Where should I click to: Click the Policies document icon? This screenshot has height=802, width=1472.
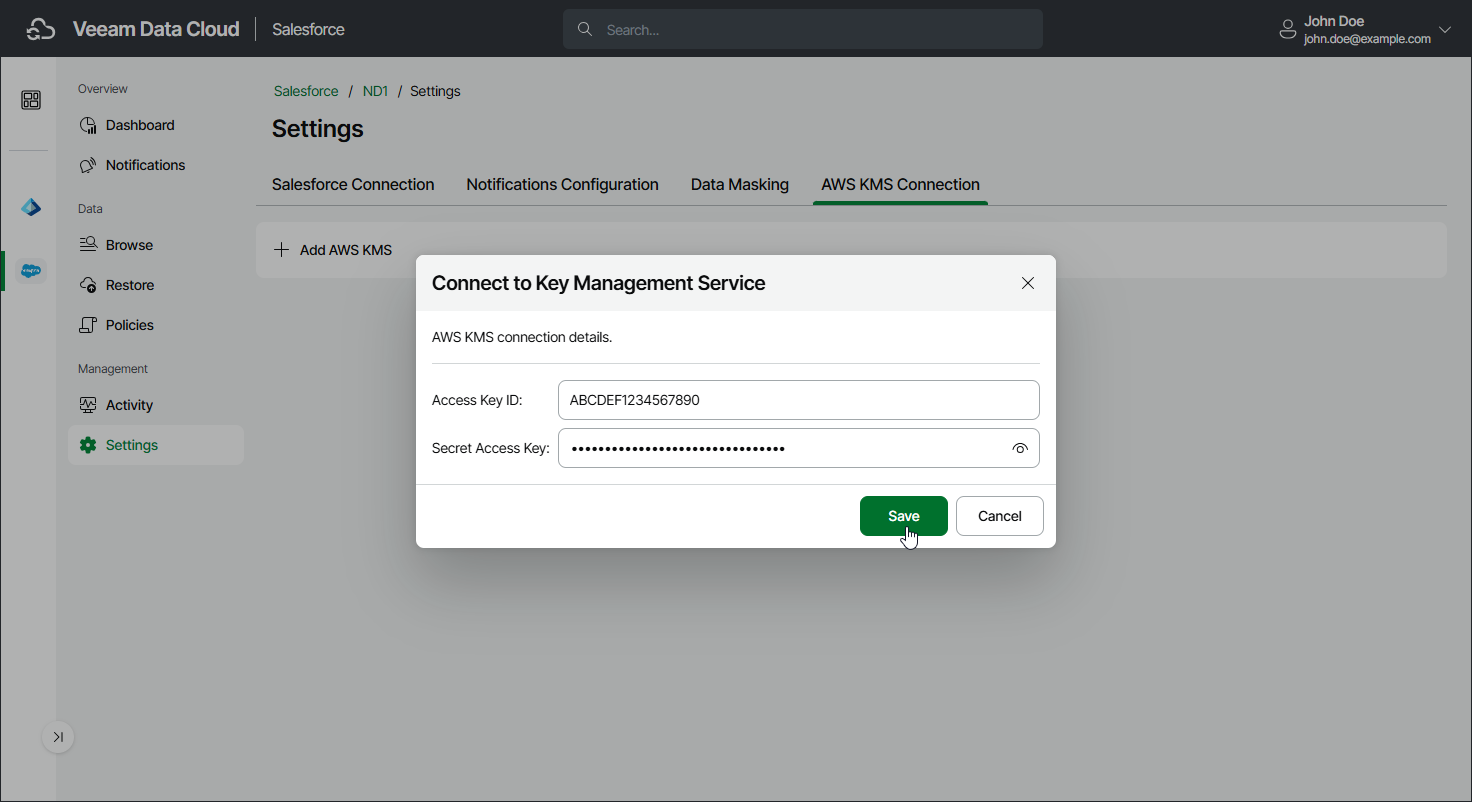[x=88, y=325]
